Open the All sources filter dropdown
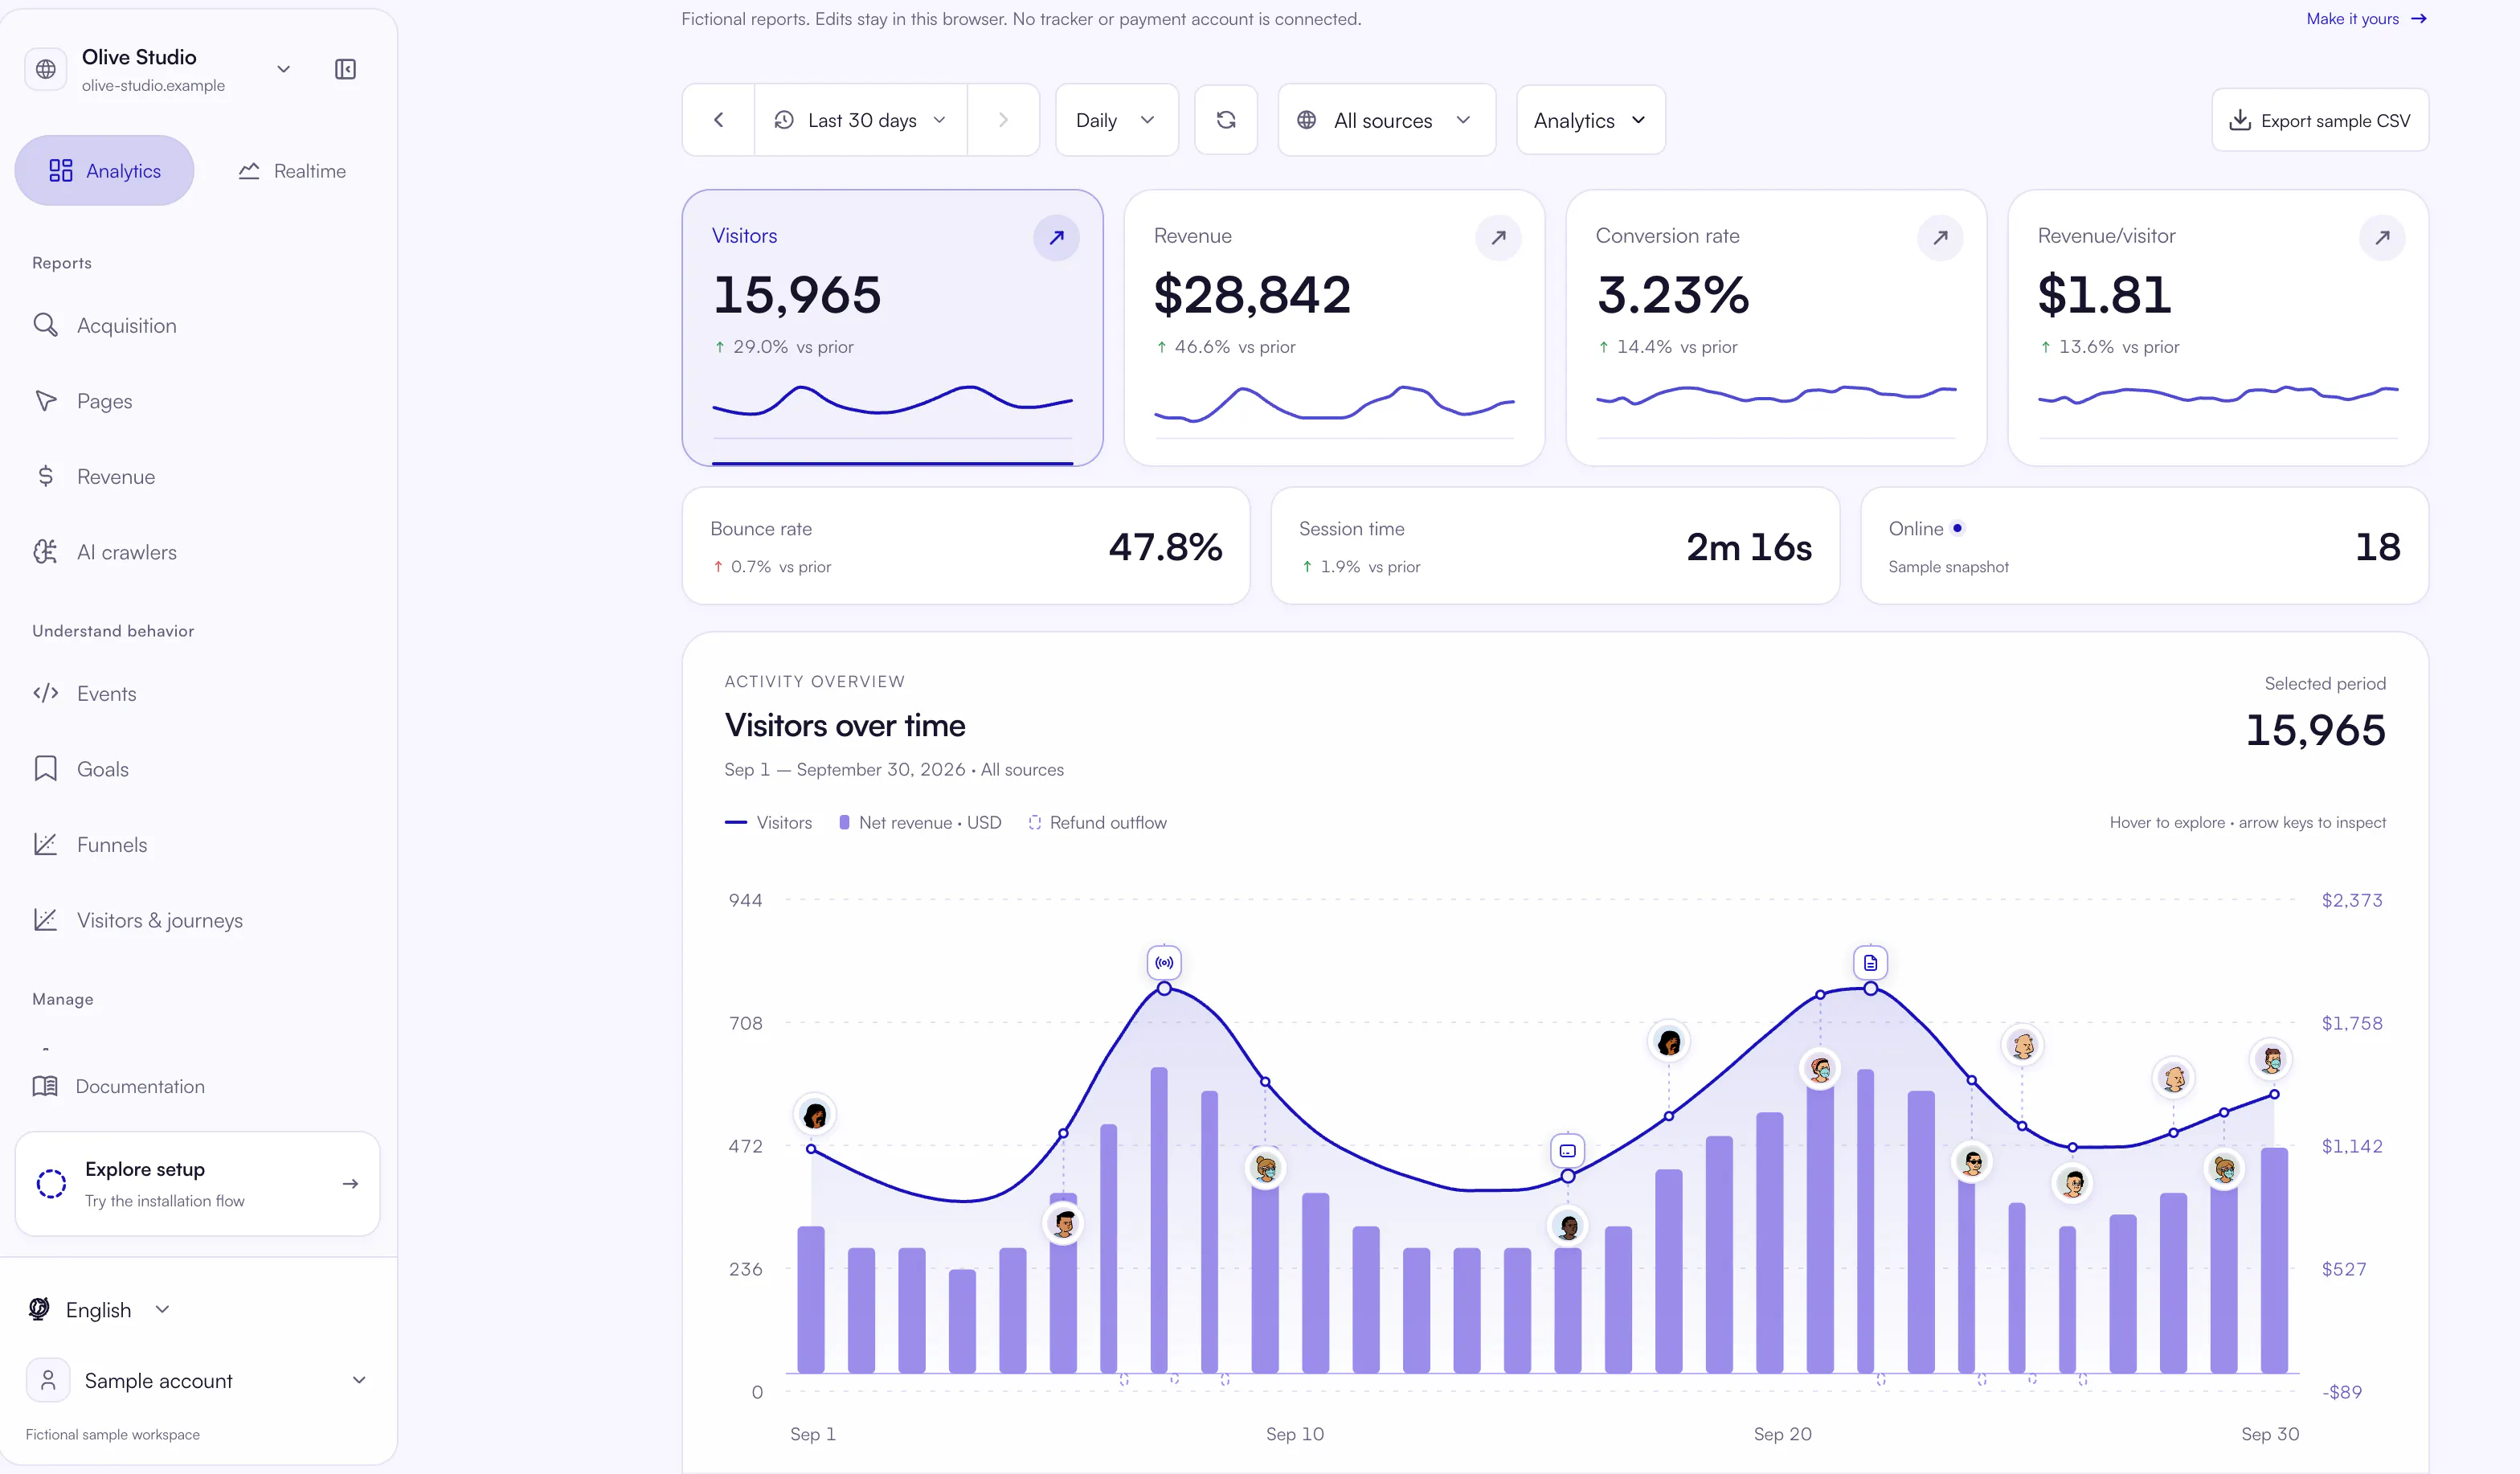The width and height of the screenshot is (2520, 1474). [1386, 120]
